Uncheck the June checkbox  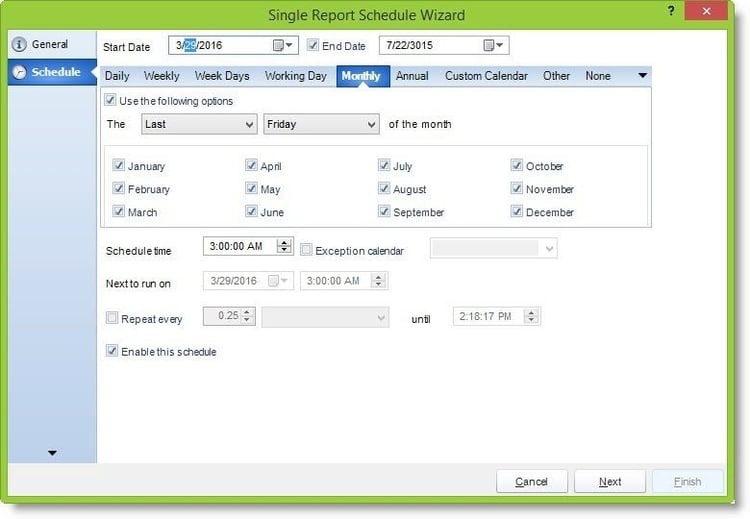click(x=251, y=211)
